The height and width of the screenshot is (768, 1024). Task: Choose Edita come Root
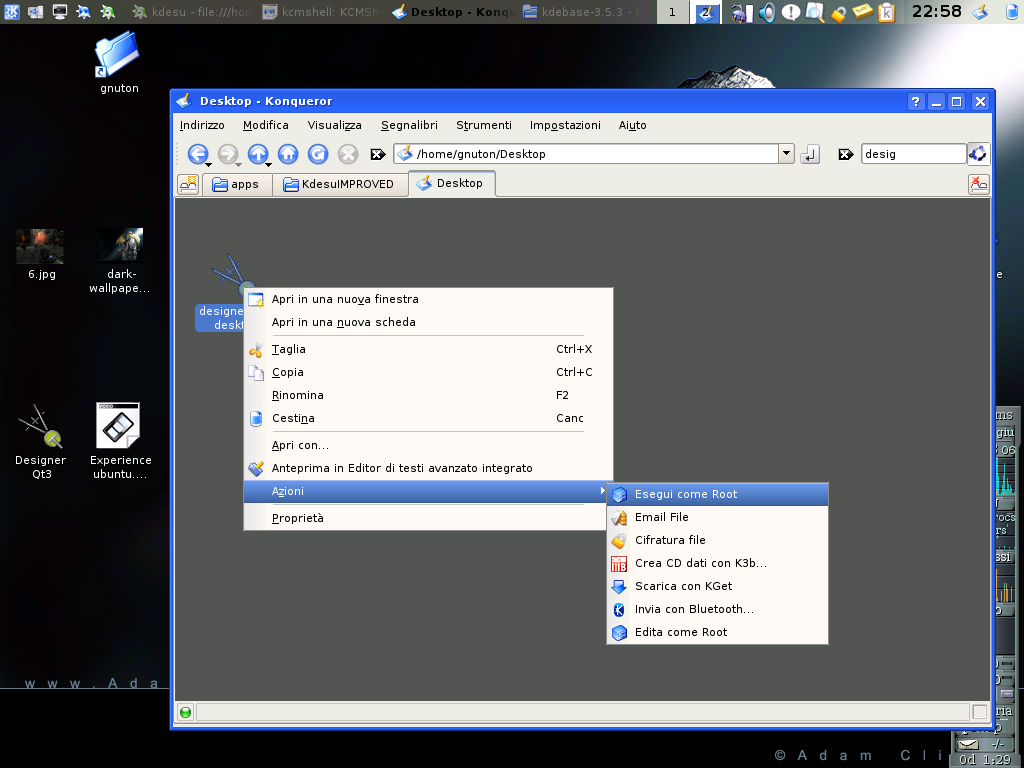click(717, 632)
